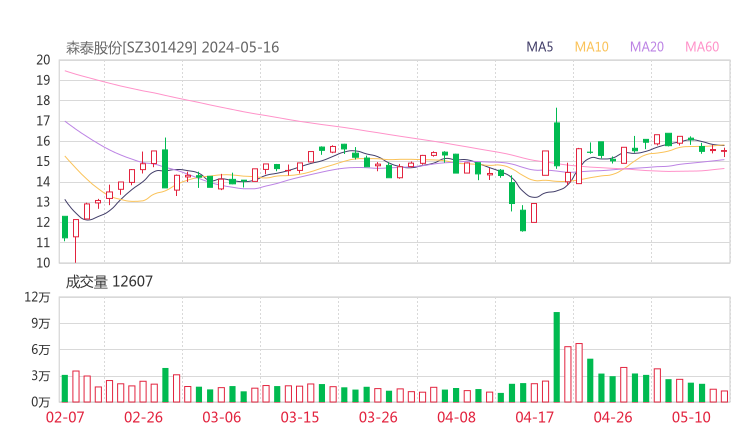Click the 12万 volume axis label
Screen dimensions: 740x440
pos(37,297)
